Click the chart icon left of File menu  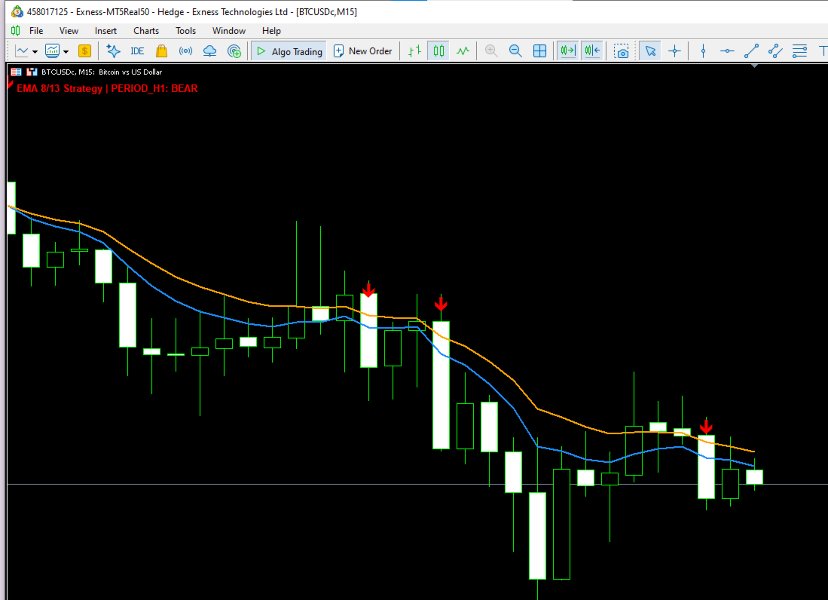coord(16,31)
